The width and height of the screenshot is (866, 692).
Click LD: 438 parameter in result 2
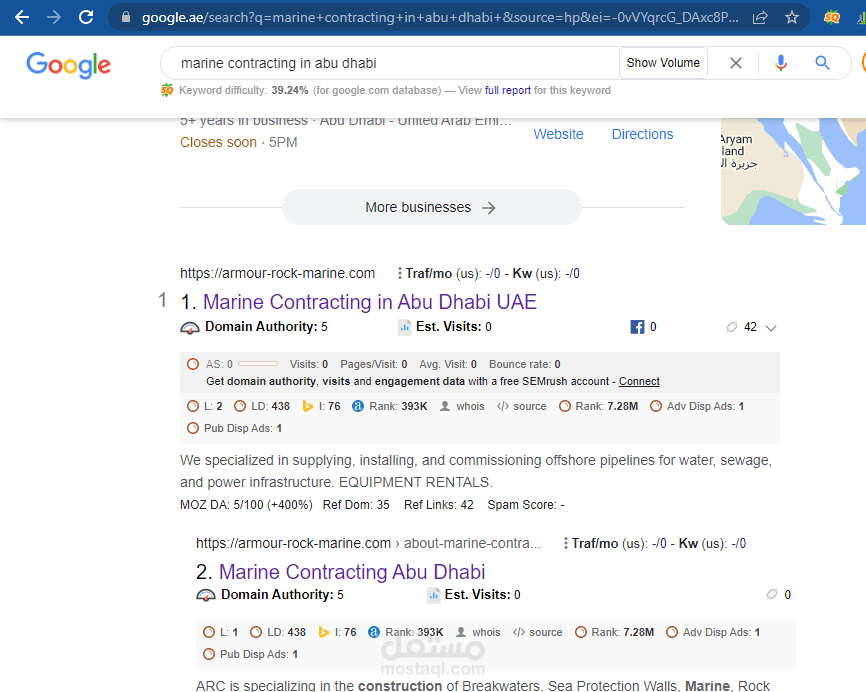pos(278,632)
